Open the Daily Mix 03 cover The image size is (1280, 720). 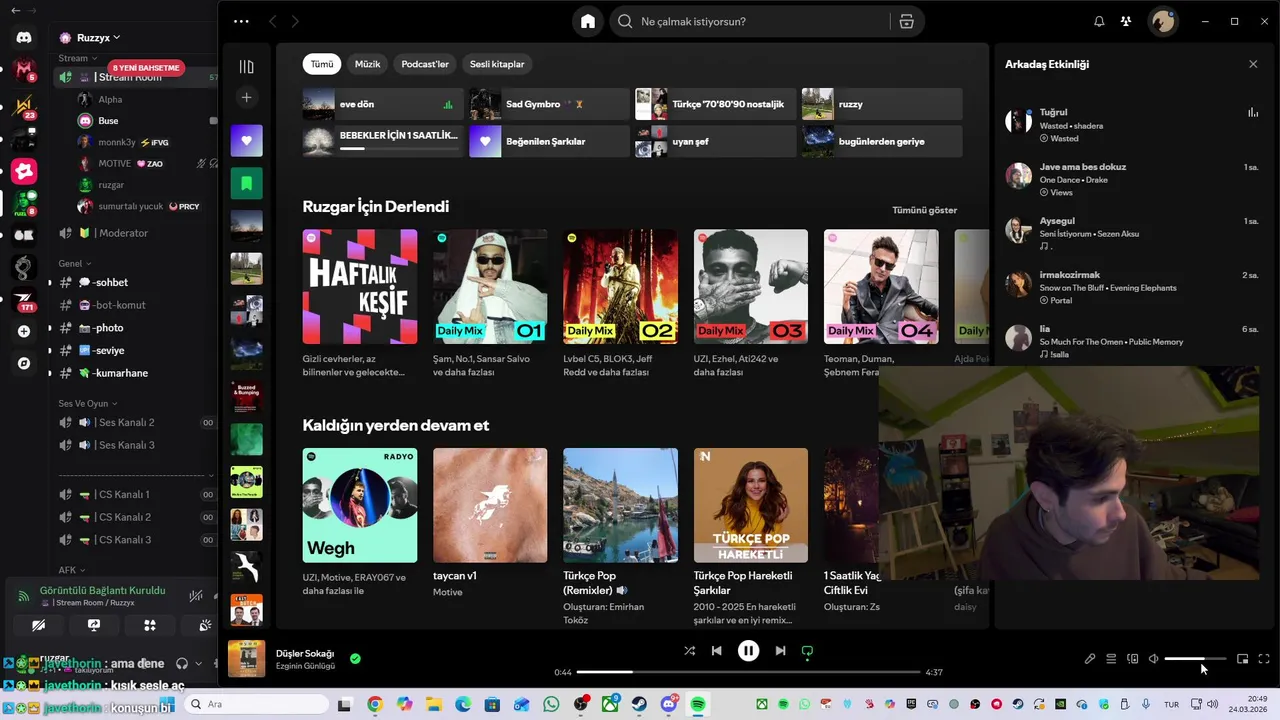click(x=750, y=287)
